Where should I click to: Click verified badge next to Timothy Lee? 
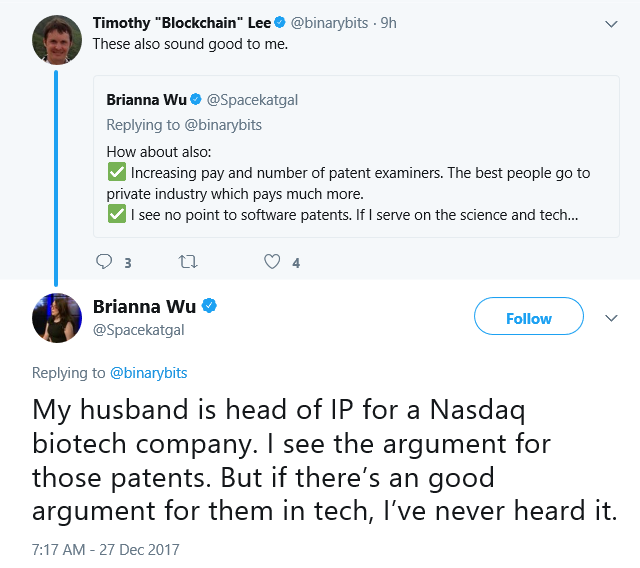click(x=280, y=22)
